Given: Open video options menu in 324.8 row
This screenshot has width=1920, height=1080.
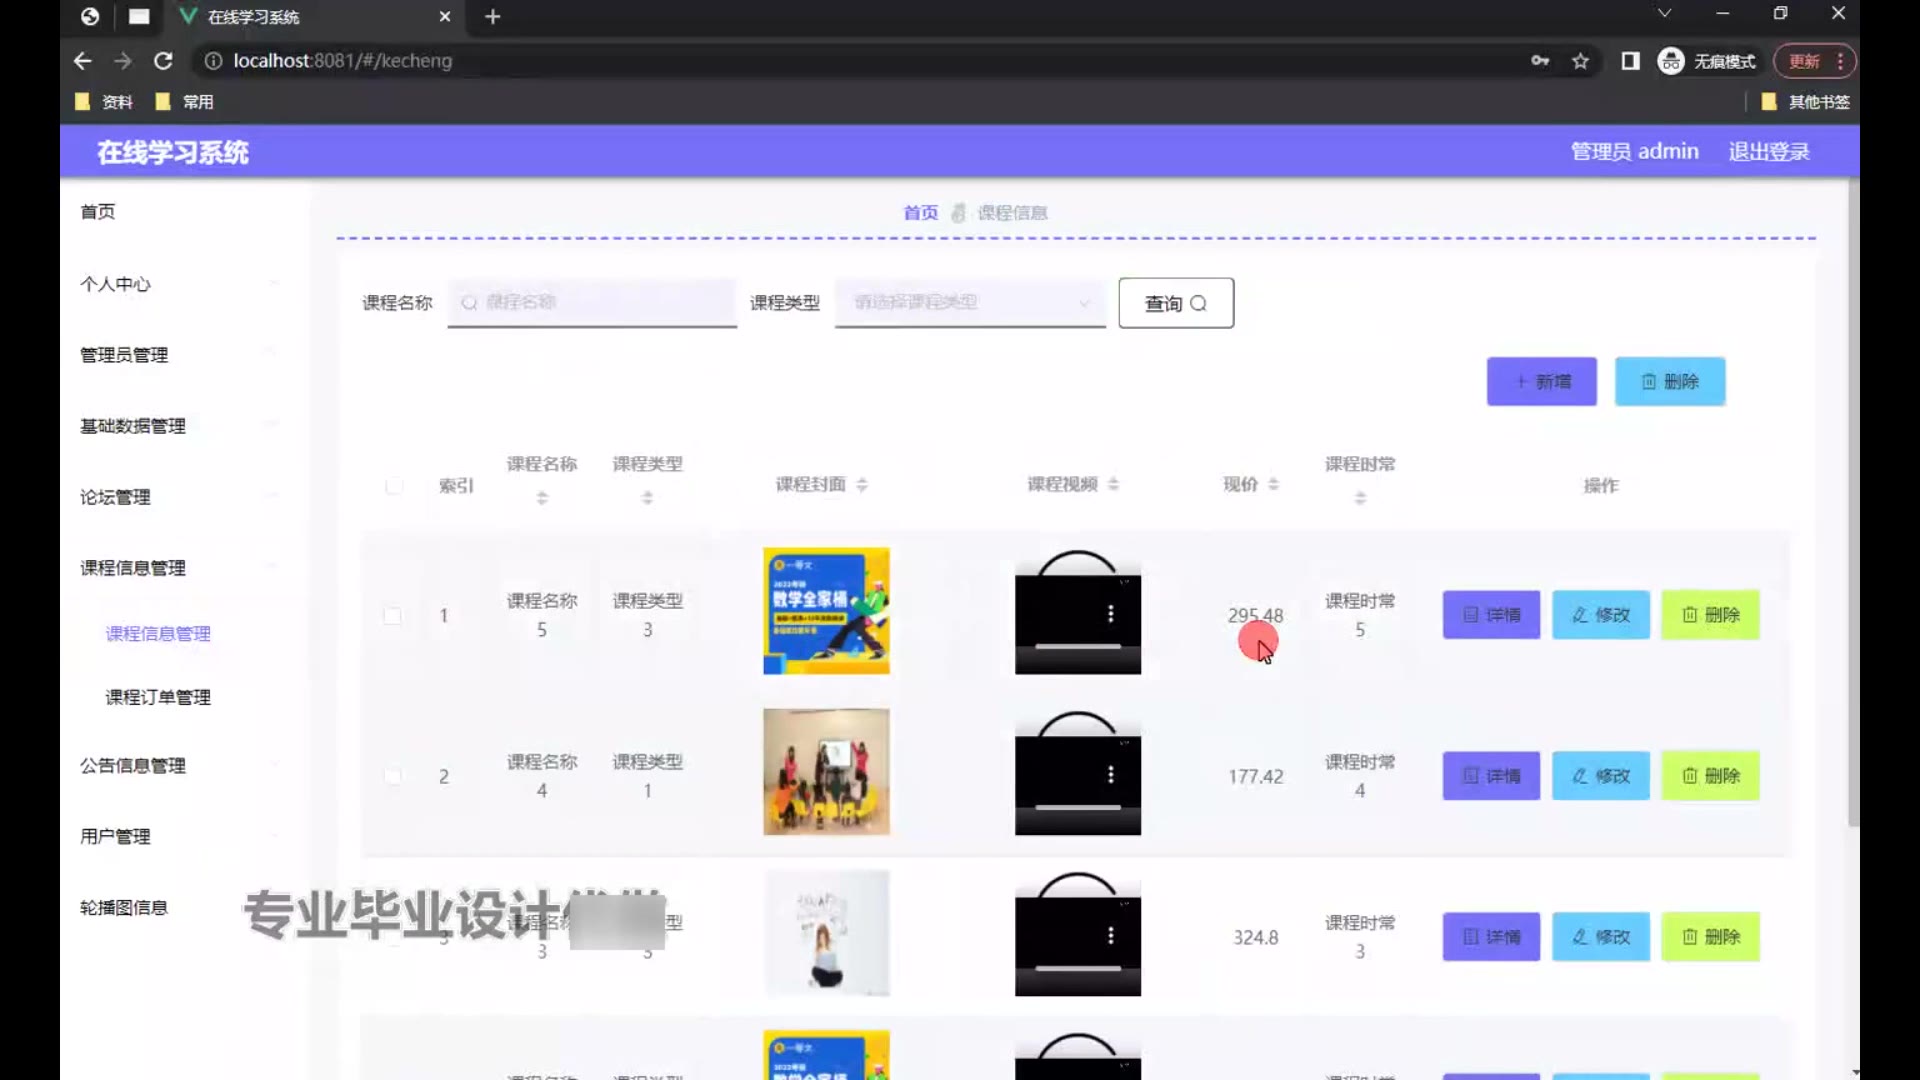Looking at the screenshot, I should (1110, 936).
